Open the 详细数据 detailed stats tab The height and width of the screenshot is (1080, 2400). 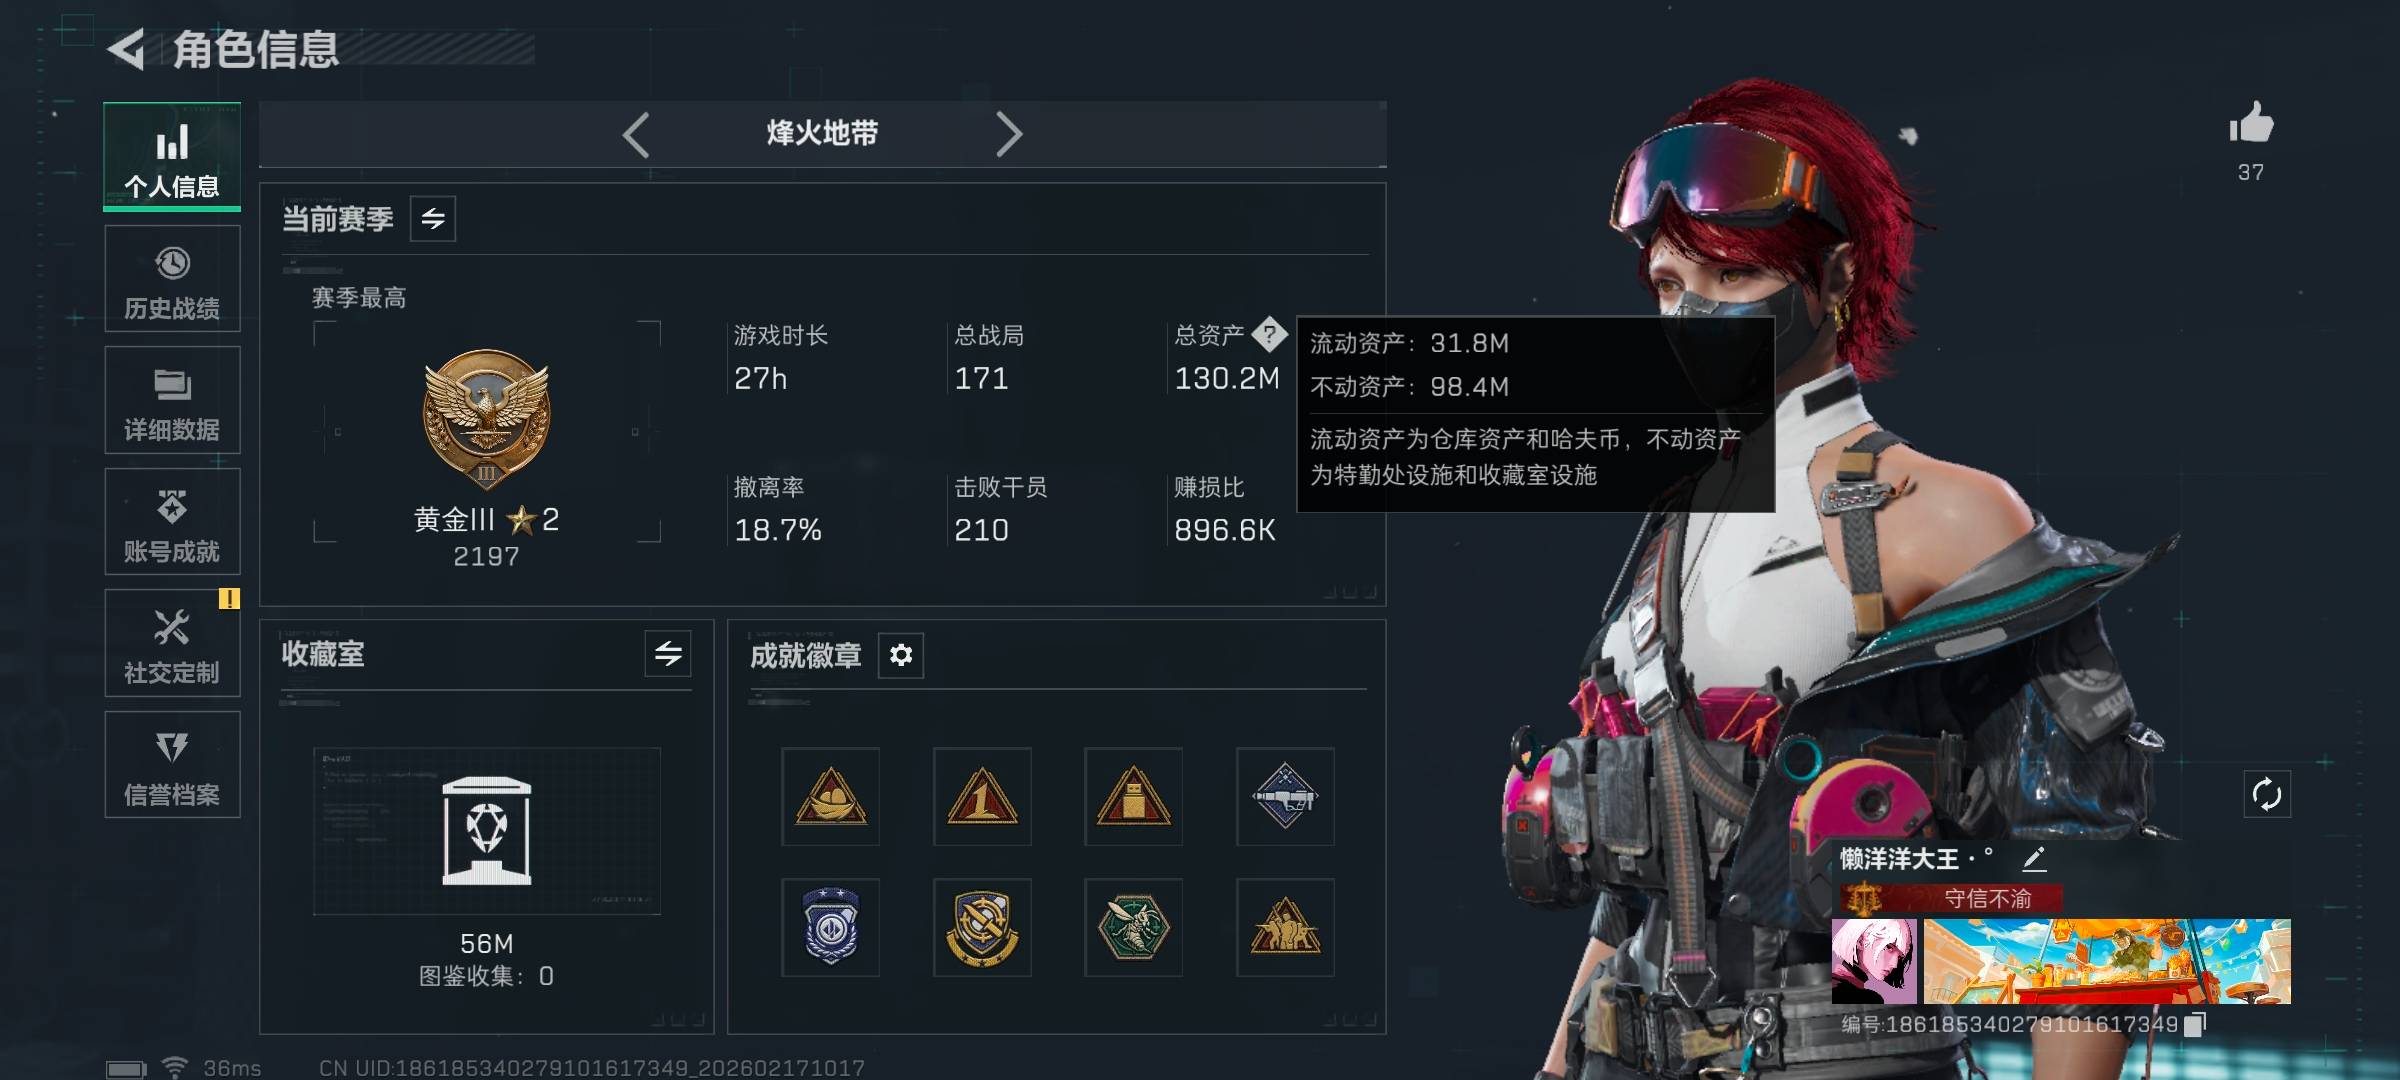[172, 400]
